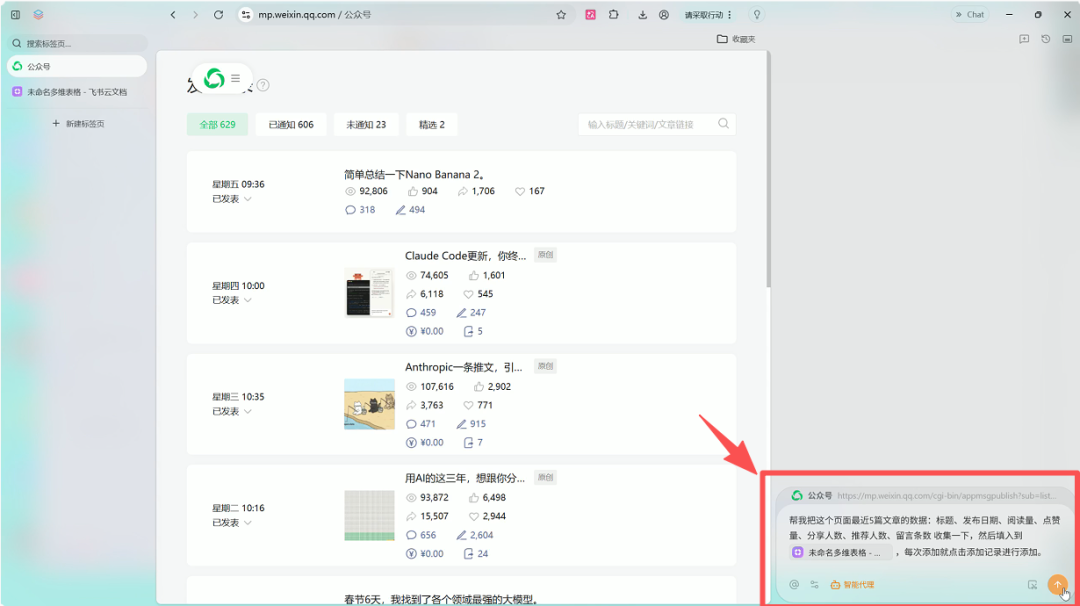
Task: Click inside the 输入标题/关键词 search field
Action: coord(645,124)
